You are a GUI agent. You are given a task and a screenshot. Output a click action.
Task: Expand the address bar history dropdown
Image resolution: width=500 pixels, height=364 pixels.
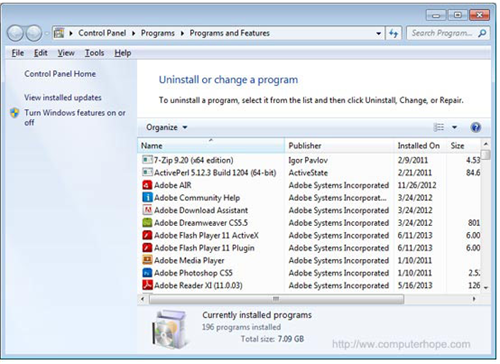pyautogui.click(x=378, y=33)
